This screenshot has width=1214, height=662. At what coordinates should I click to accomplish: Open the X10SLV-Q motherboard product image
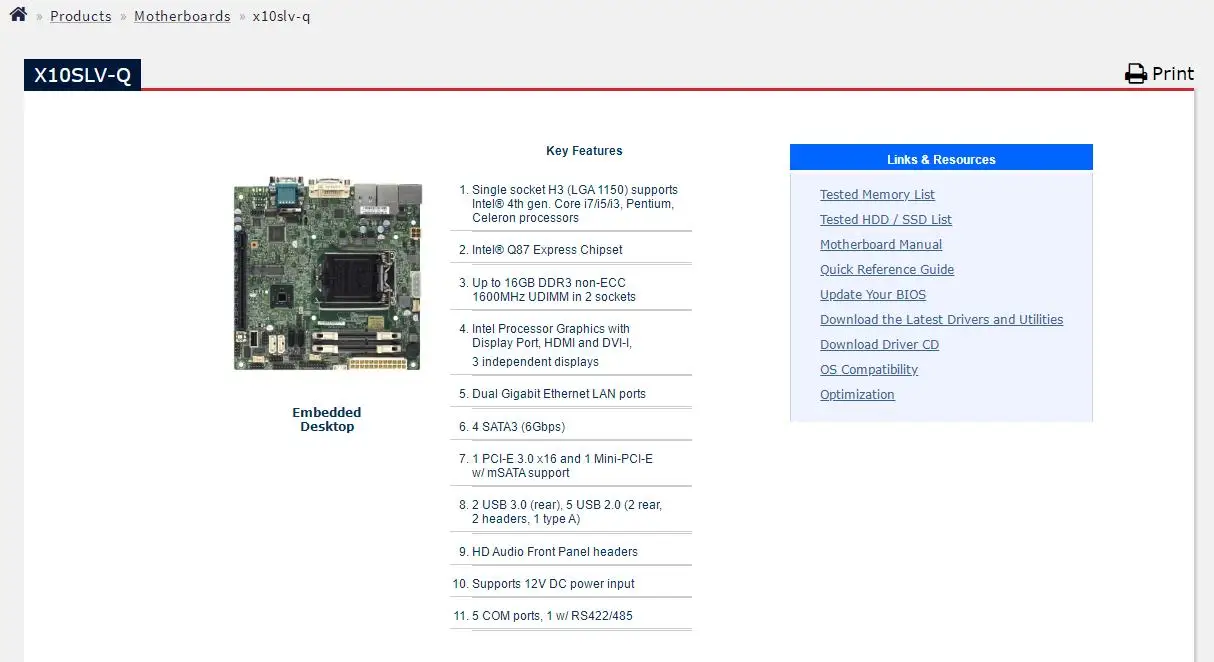click(x=328, y=273)
